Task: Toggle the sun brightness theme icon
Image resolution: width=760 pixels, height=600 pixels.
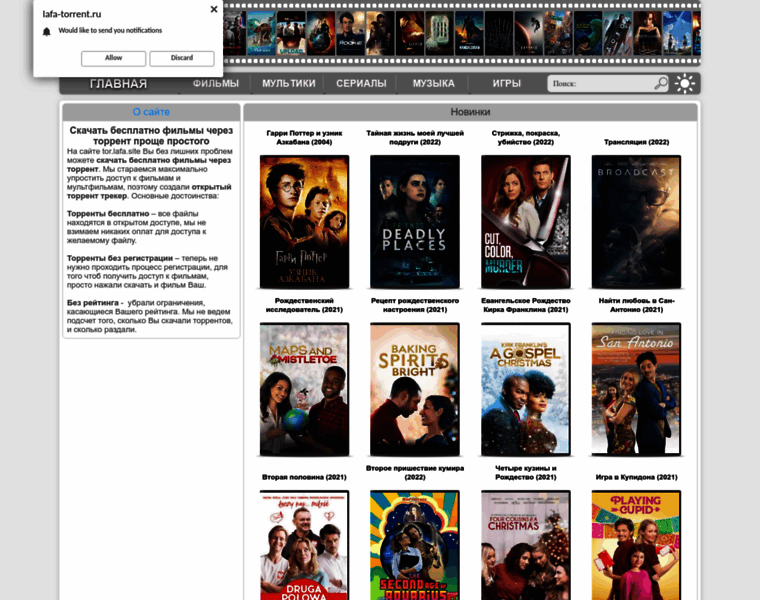Action: point(685,83)
